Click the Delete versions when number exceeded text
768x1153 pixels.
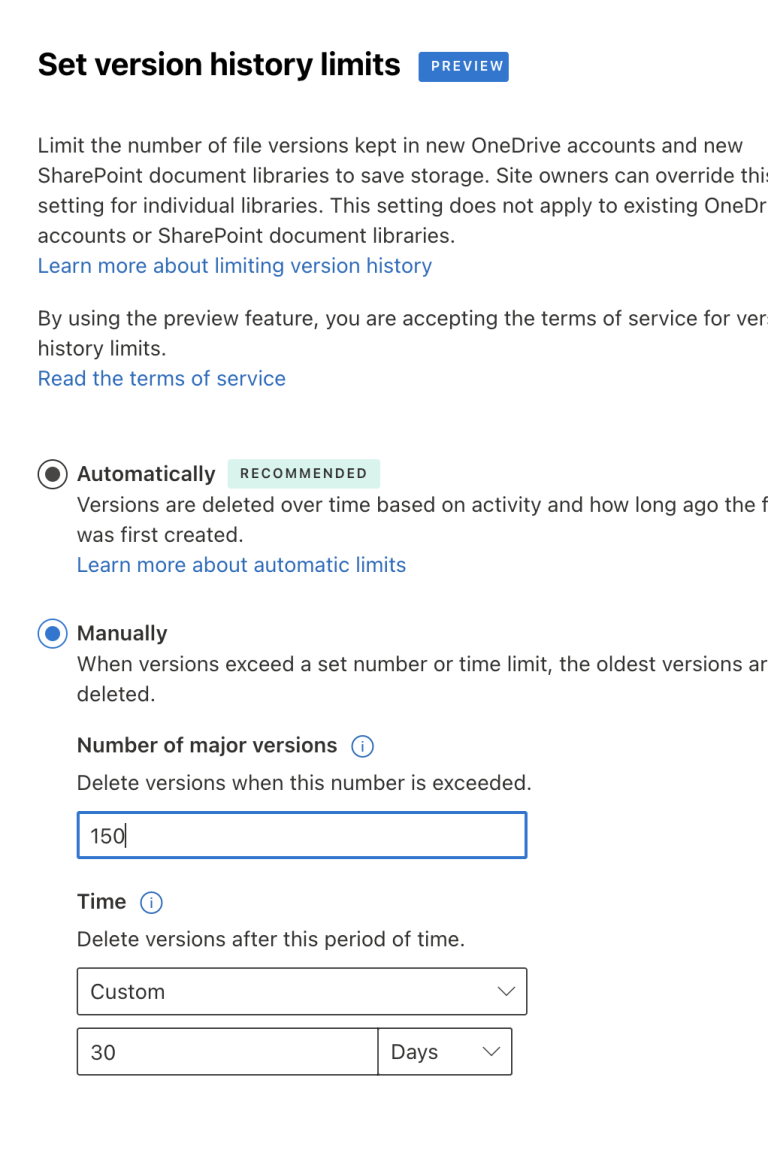[x=304, y=783]
